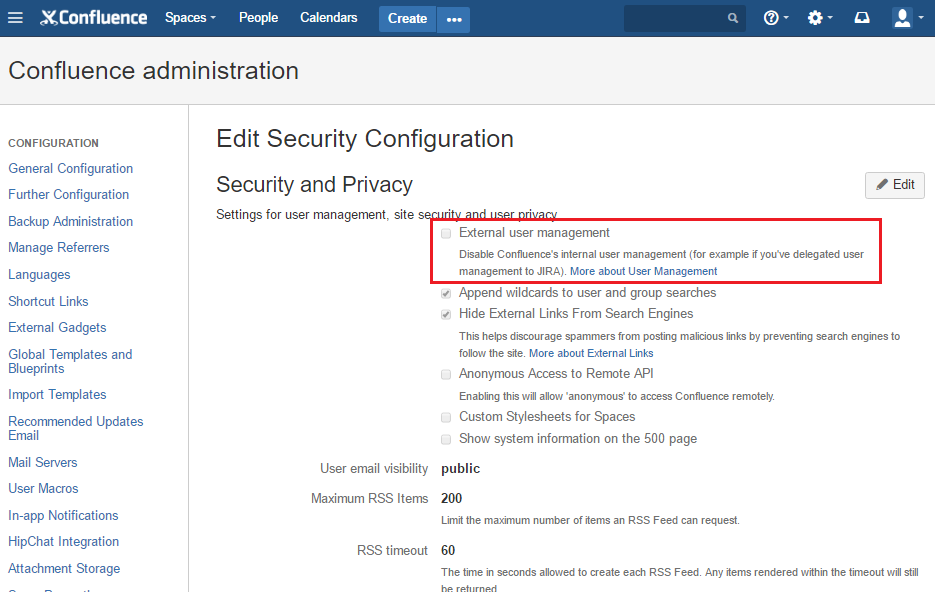Open the help question-mark menu
935x596 pixels.
(776, 18)
